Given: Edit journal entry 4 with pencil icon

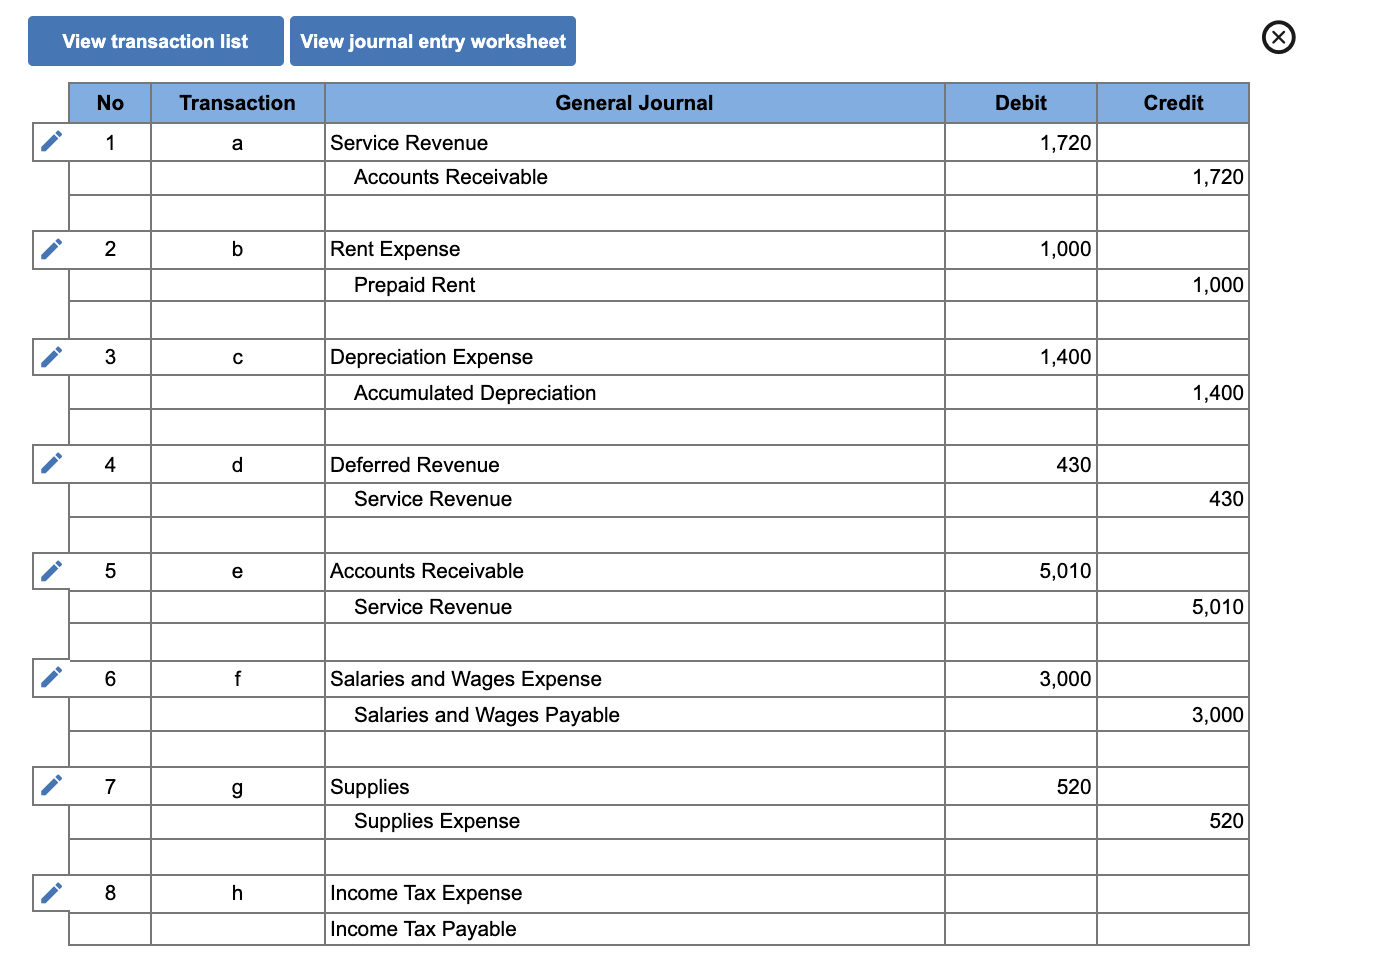Looking at the screenshot, I should point(52,463).
